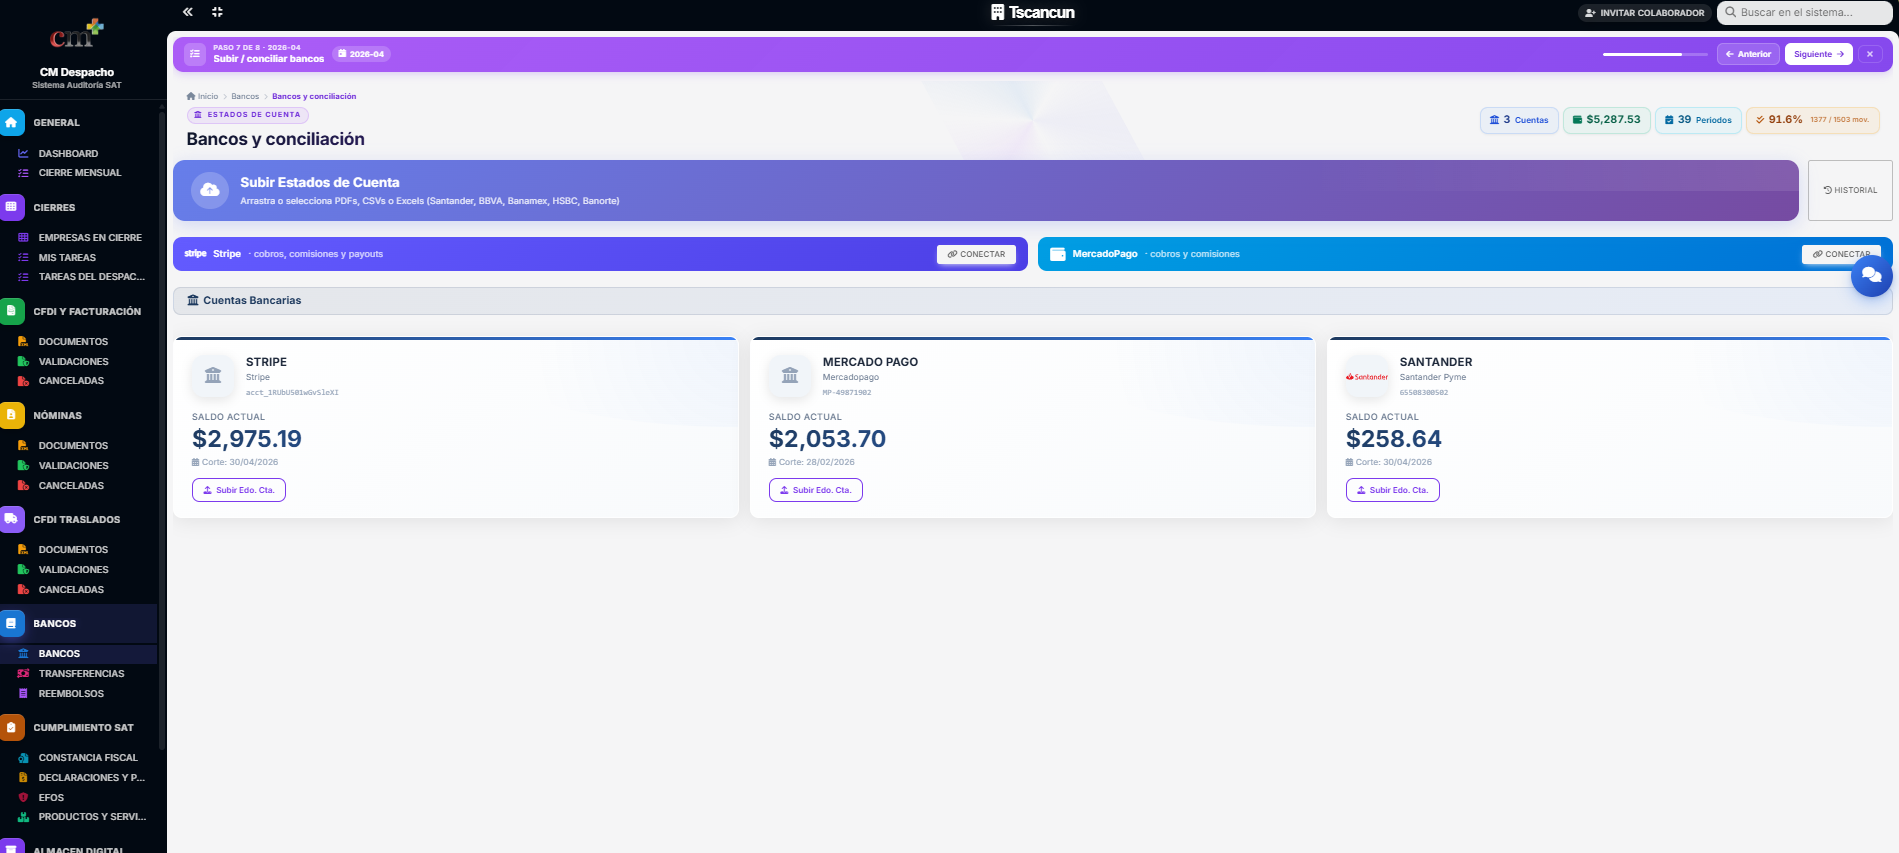
Task: Click the $5,287.53 balance chip
Action: (x=1607, y=120)
